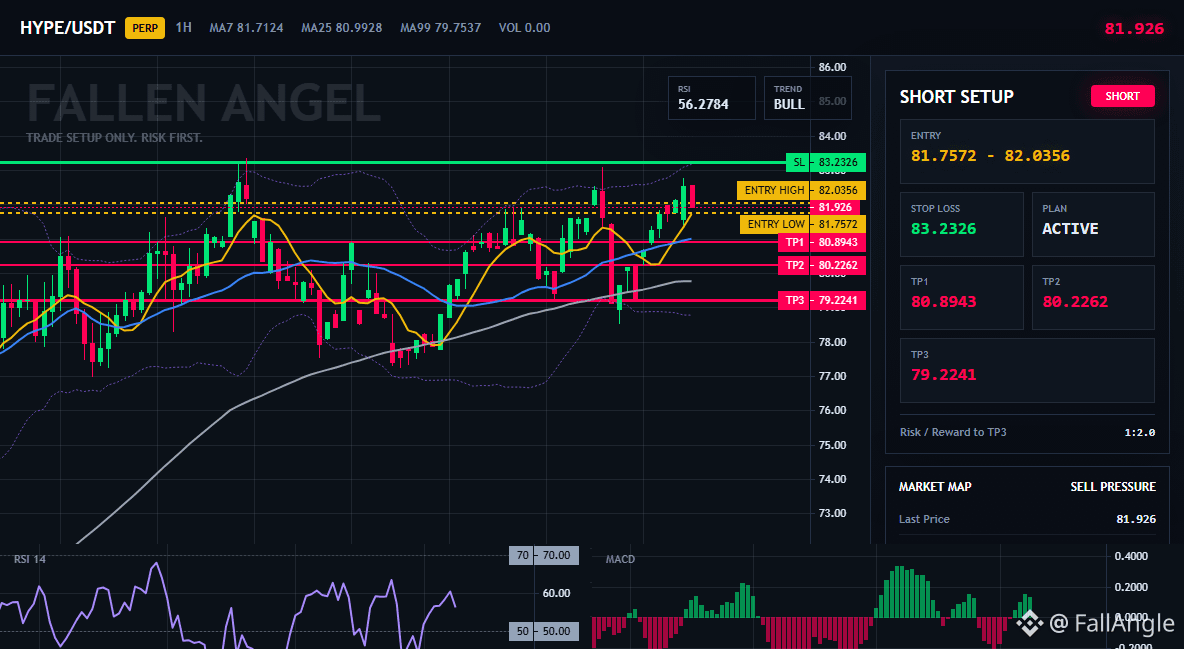The image size is (1184, 649).
Task: Click the 73.00 price axis label
Action: tap(832, 513)
